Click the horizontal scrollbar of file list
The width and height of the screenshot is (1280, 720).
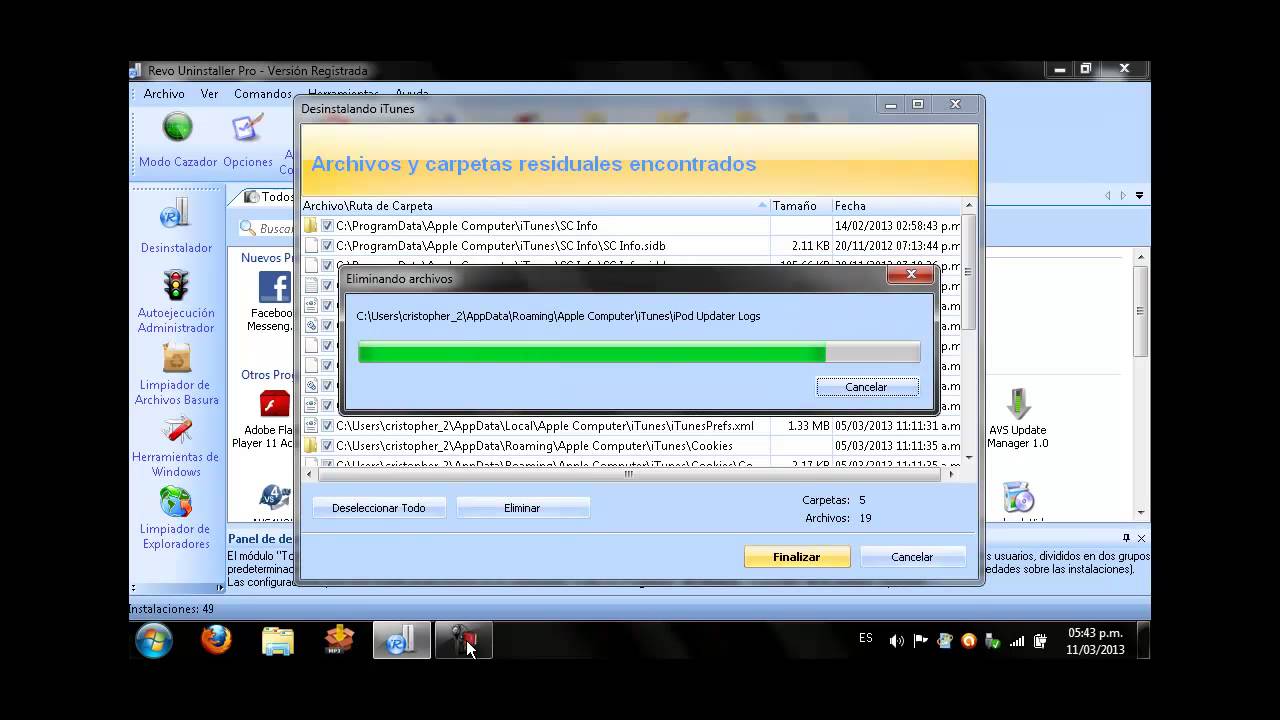click(x=630, y=475)
